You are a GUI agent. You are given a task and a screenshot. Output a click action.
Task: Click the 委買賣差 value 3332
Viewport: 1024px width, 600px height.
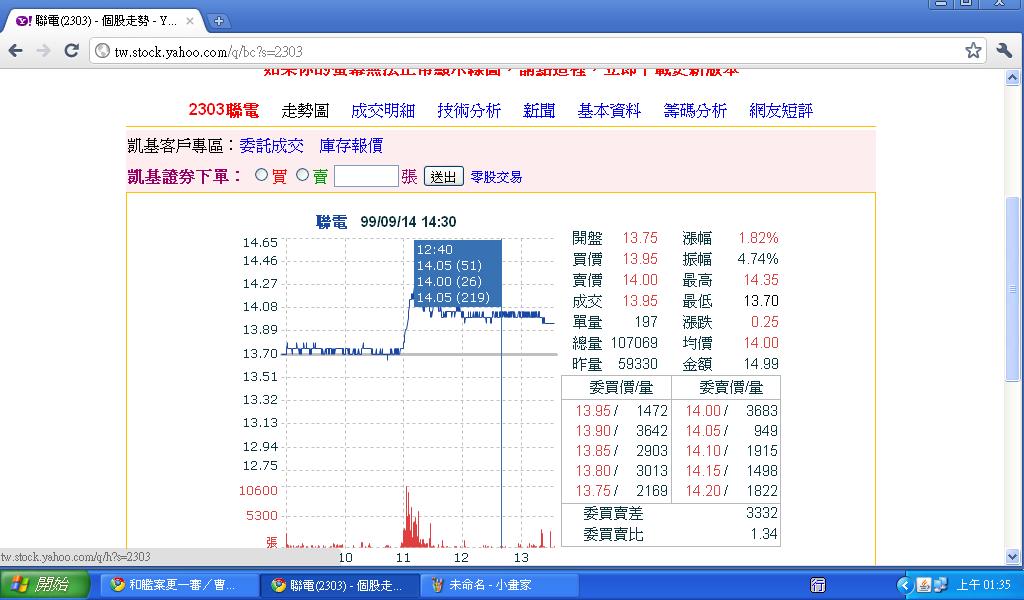click(x=761, y=513)
